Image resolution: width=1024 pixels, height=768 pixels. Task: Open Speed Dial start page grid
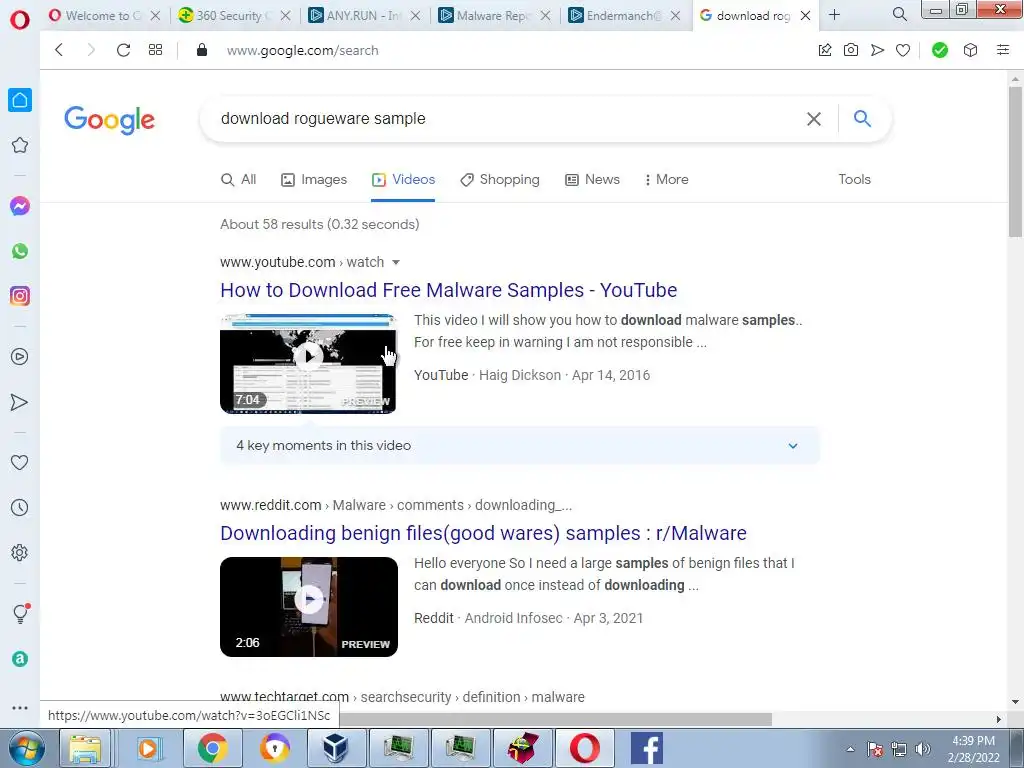155,50
